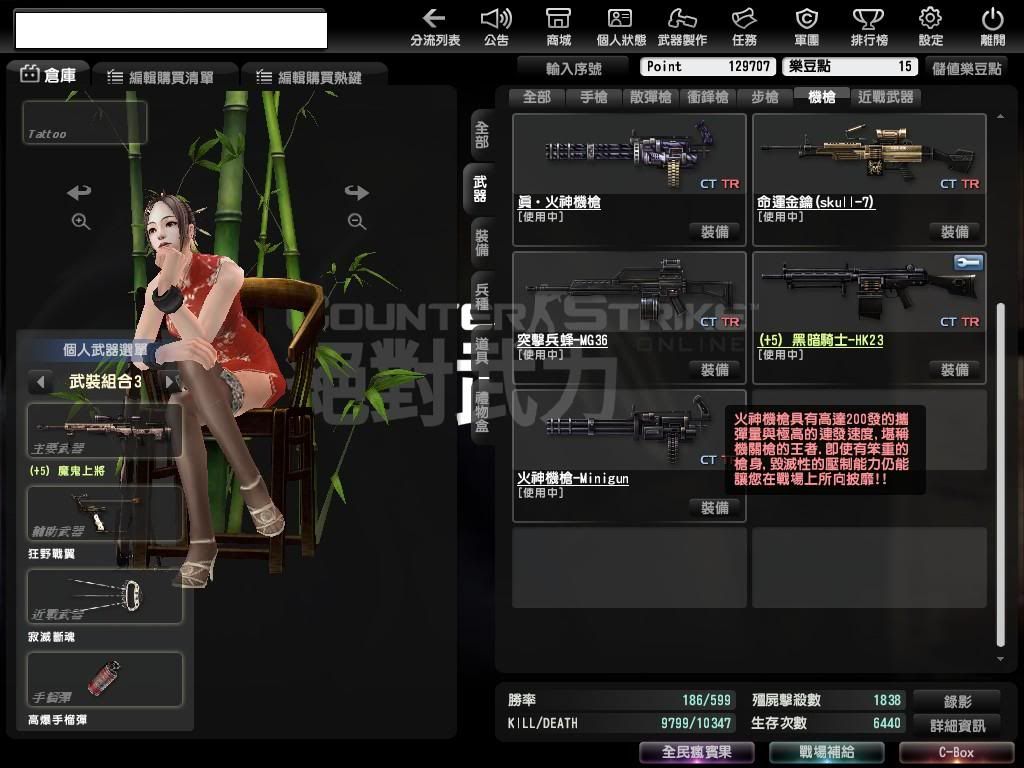Filter weapons by 散彈槍 shotguns
The width and height of the screenshot is (1024, 768).
pyautogui.click(x=650, y=97)
